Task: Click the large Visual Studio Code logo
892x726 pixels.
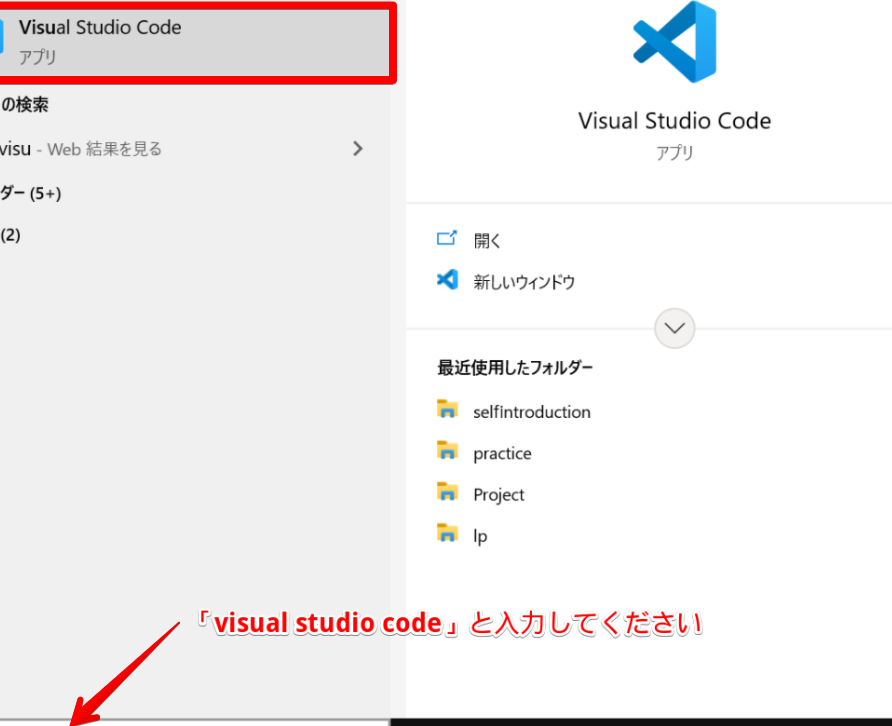Action: pos(674,42)
